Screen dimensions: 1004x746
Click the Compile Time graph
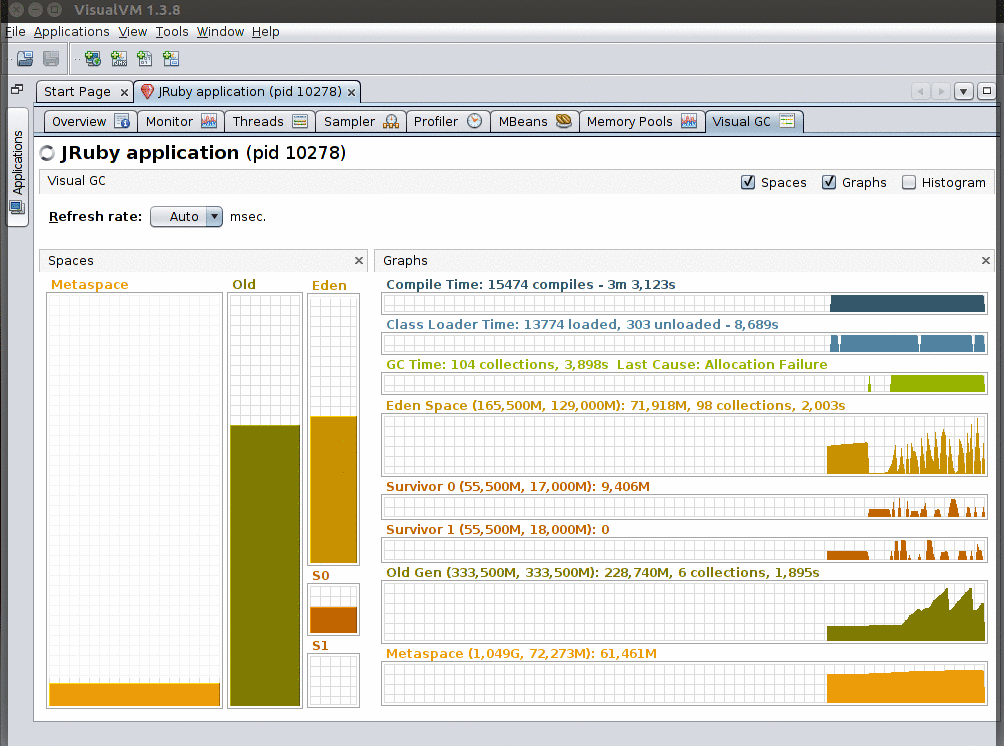(684, 304)
